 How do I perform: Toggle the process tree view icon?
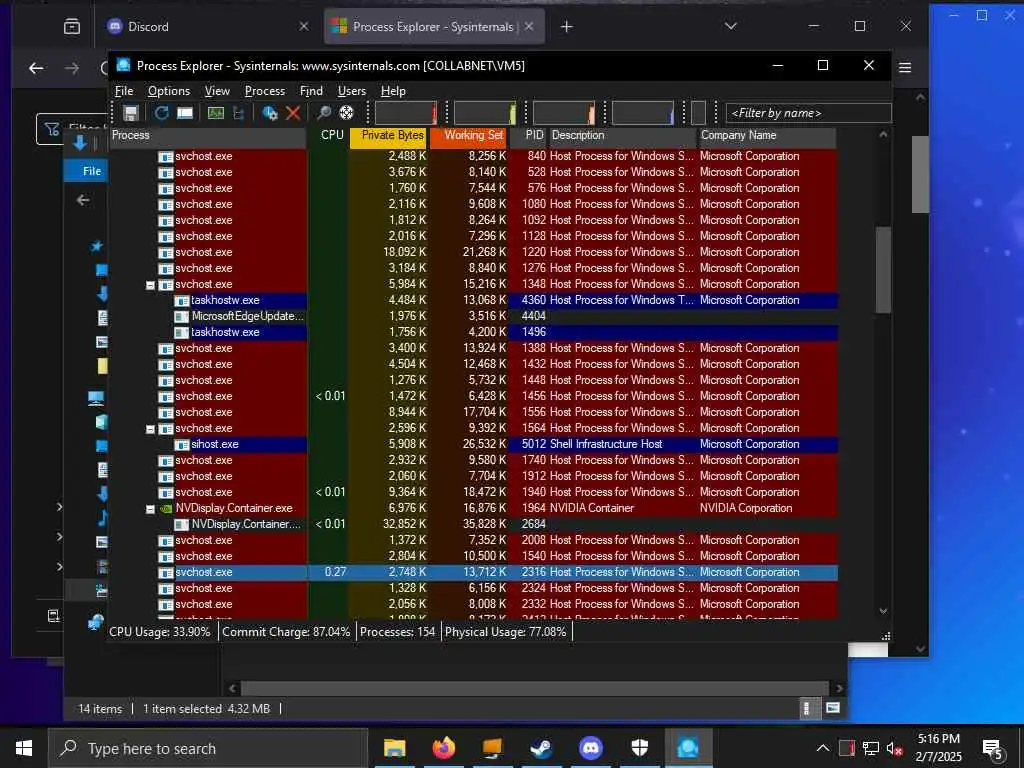coord(238,113)
